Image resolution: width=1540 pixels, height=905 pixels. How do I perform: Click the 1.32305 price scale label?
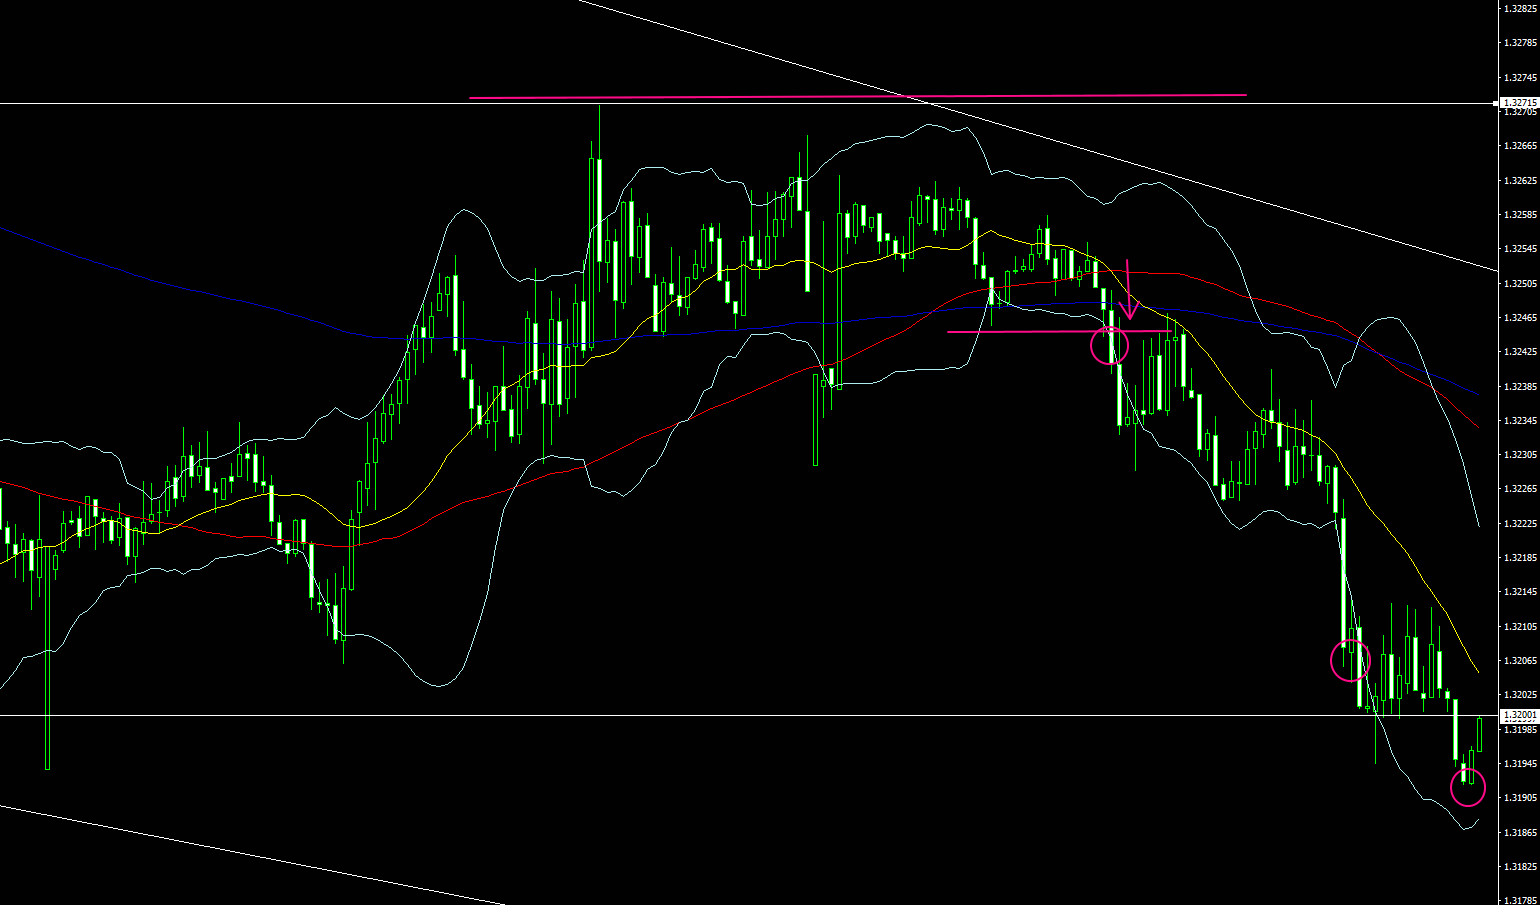pyautogui.click(x=1520, y=455)
